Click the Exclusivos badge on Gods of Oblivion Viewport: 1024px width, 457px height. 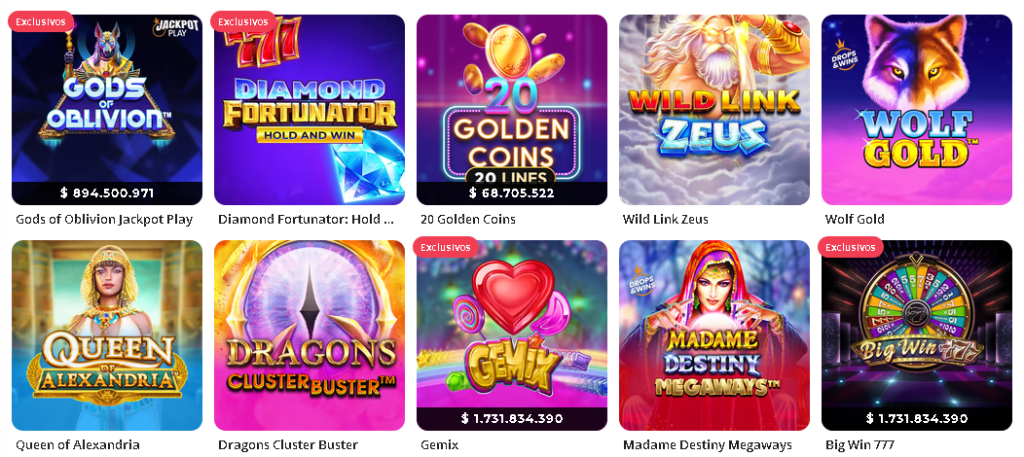[40, 22]
